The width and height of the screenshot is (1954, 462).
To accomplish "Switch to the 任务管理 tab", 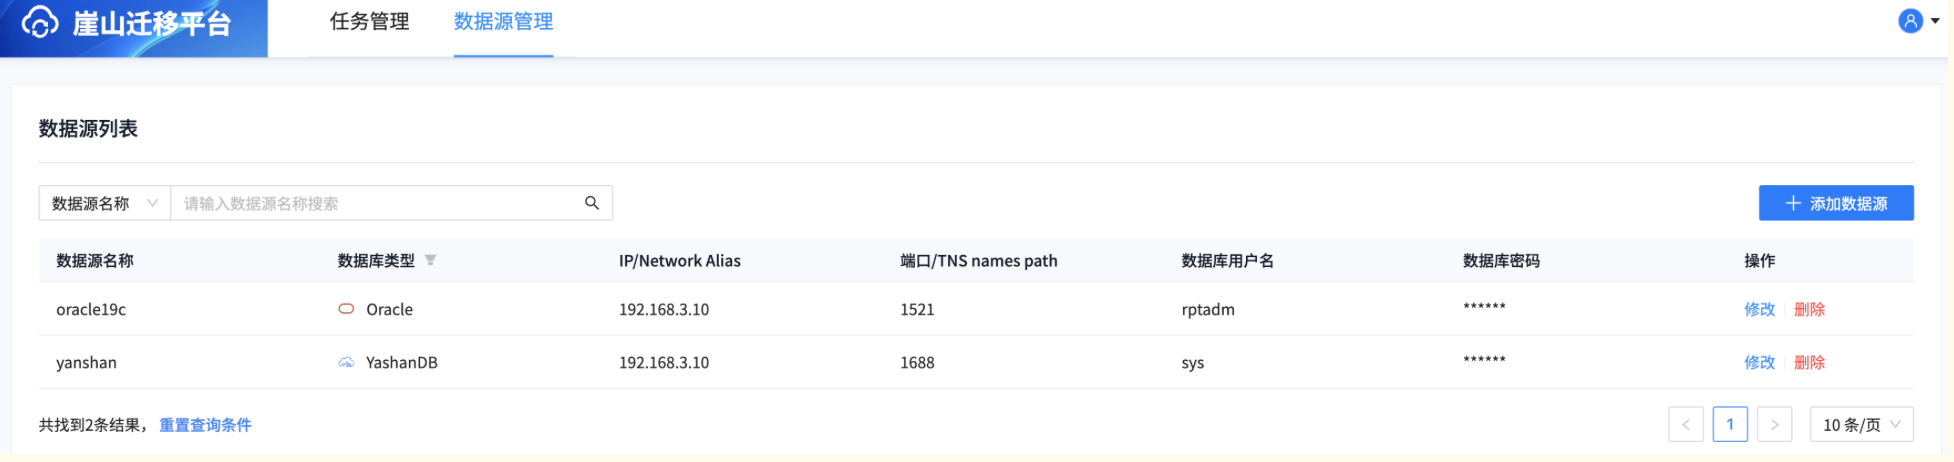I will click(369, 22).
